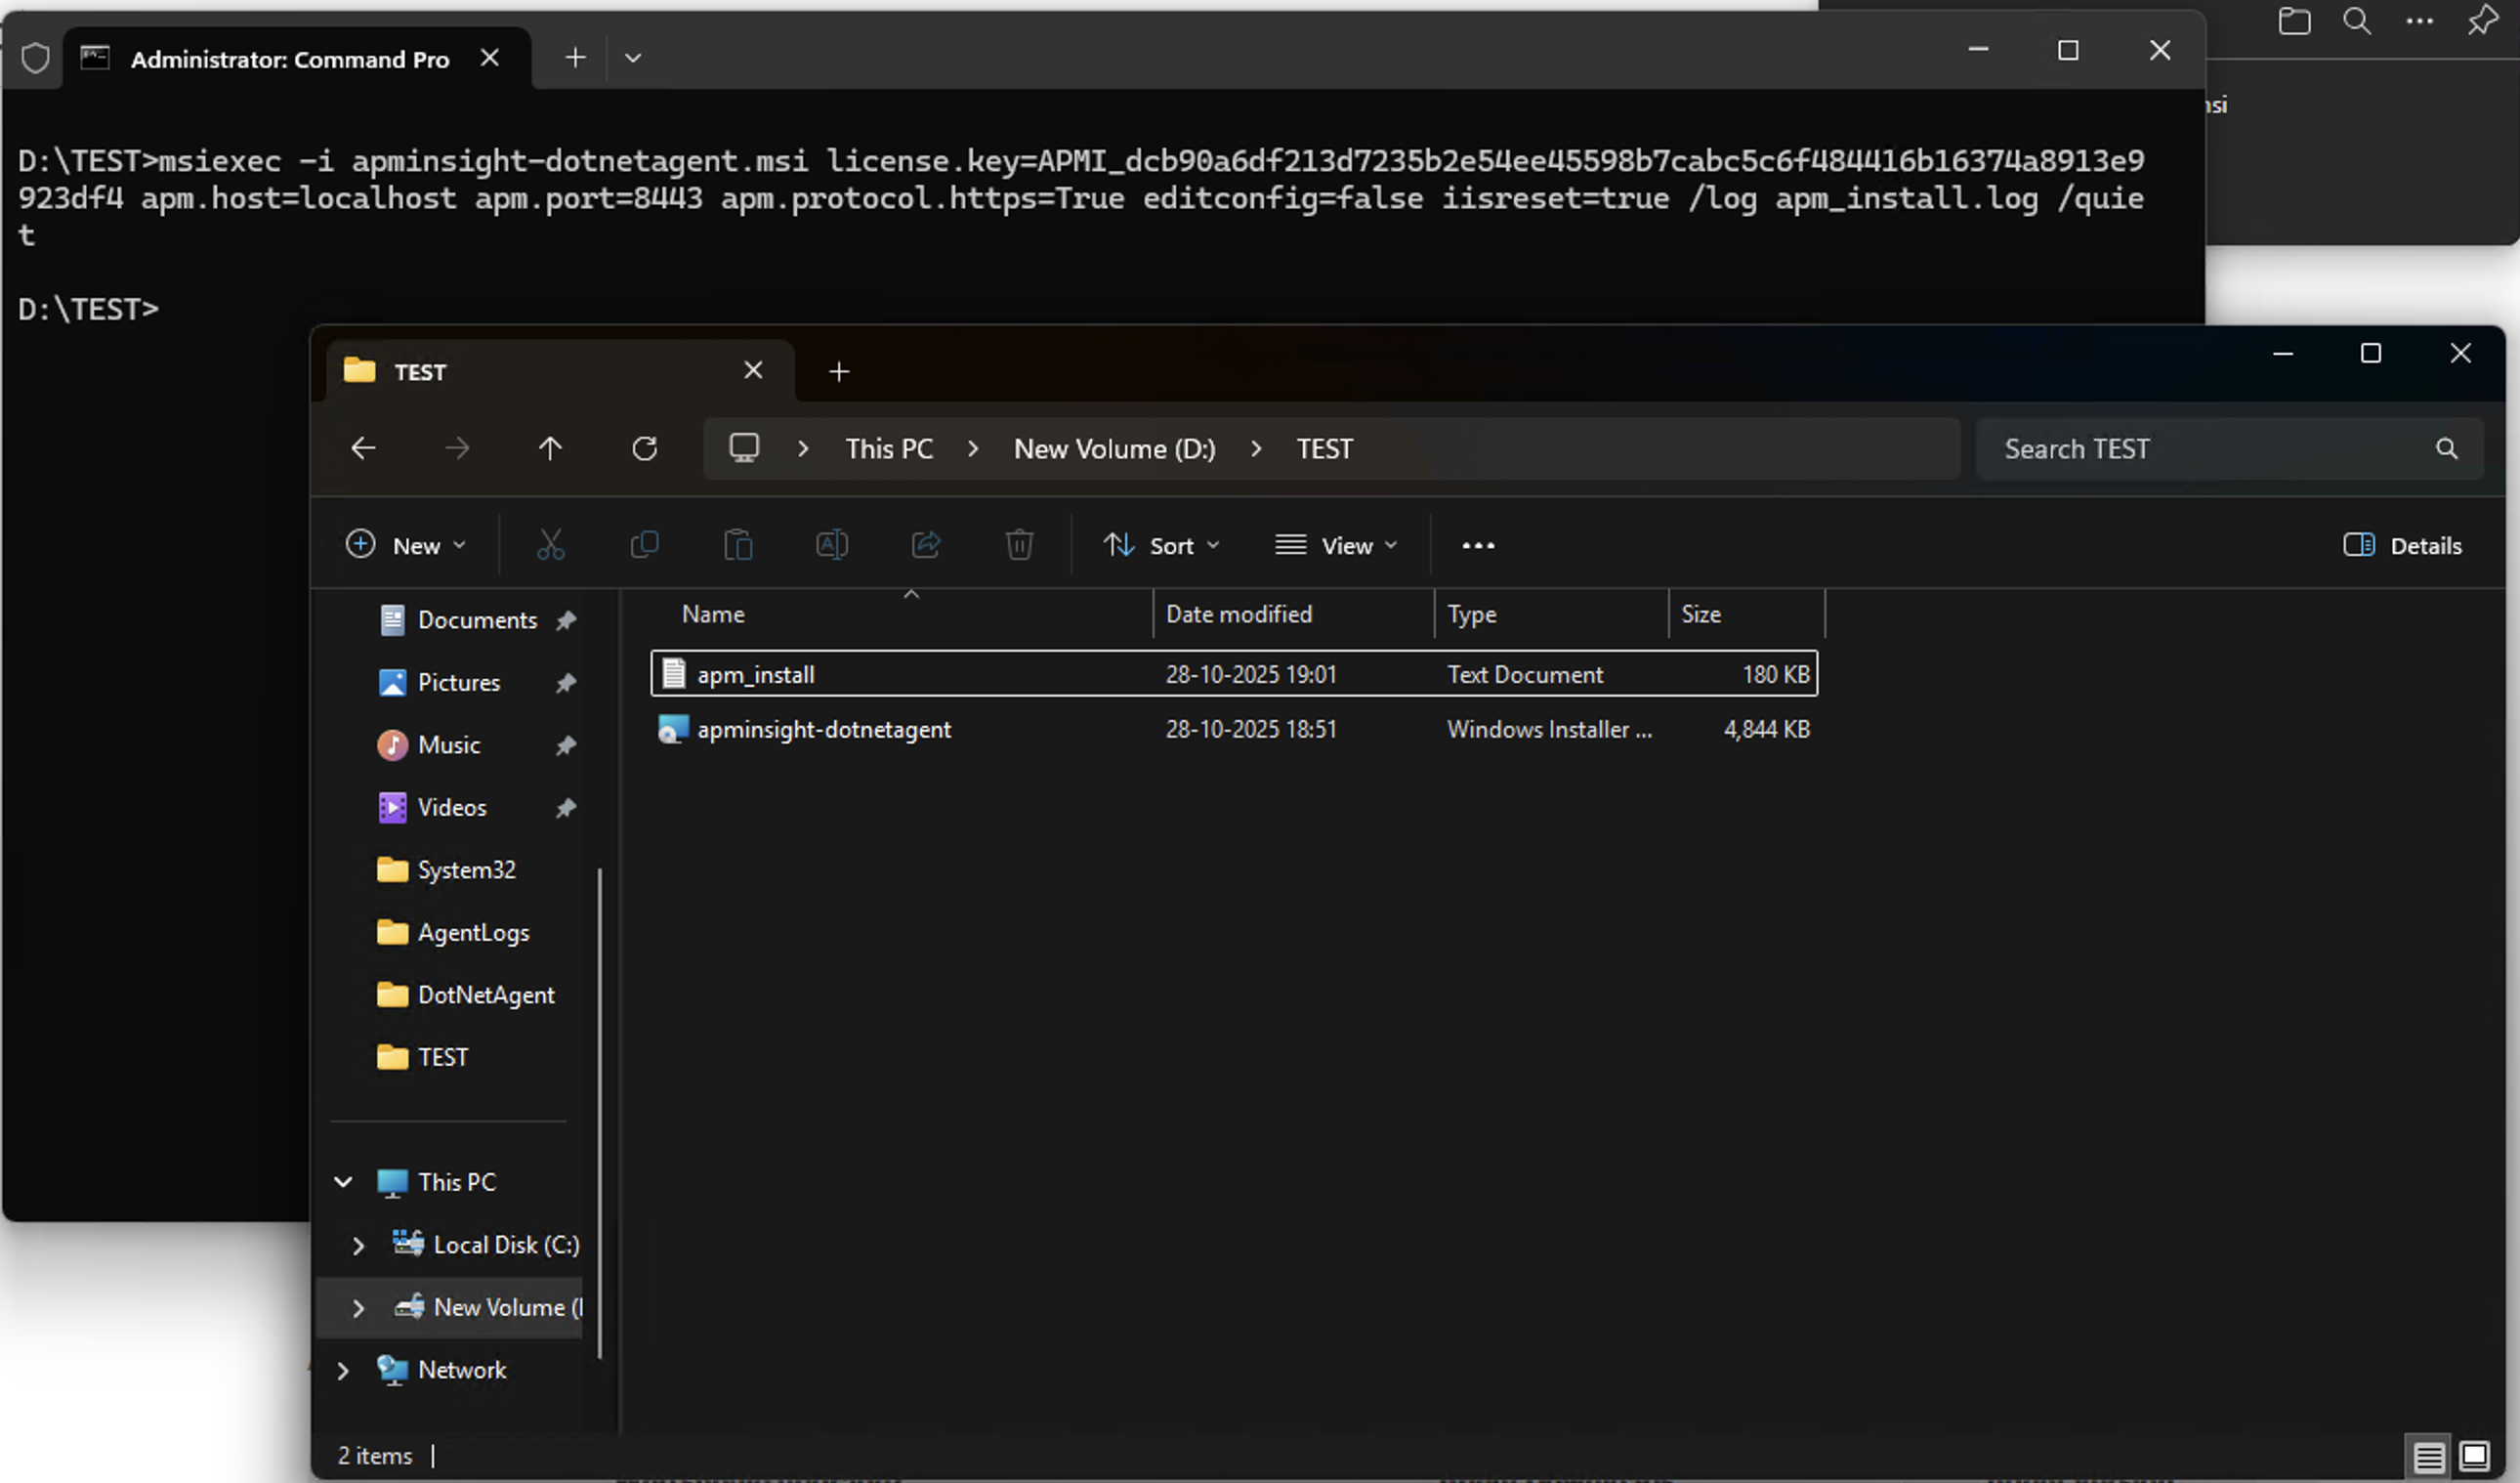Screen dimensions: 2520x1483
Task: Click the Rename icon in toolbar
Action: pyautogui.click(x=831, y=545)
